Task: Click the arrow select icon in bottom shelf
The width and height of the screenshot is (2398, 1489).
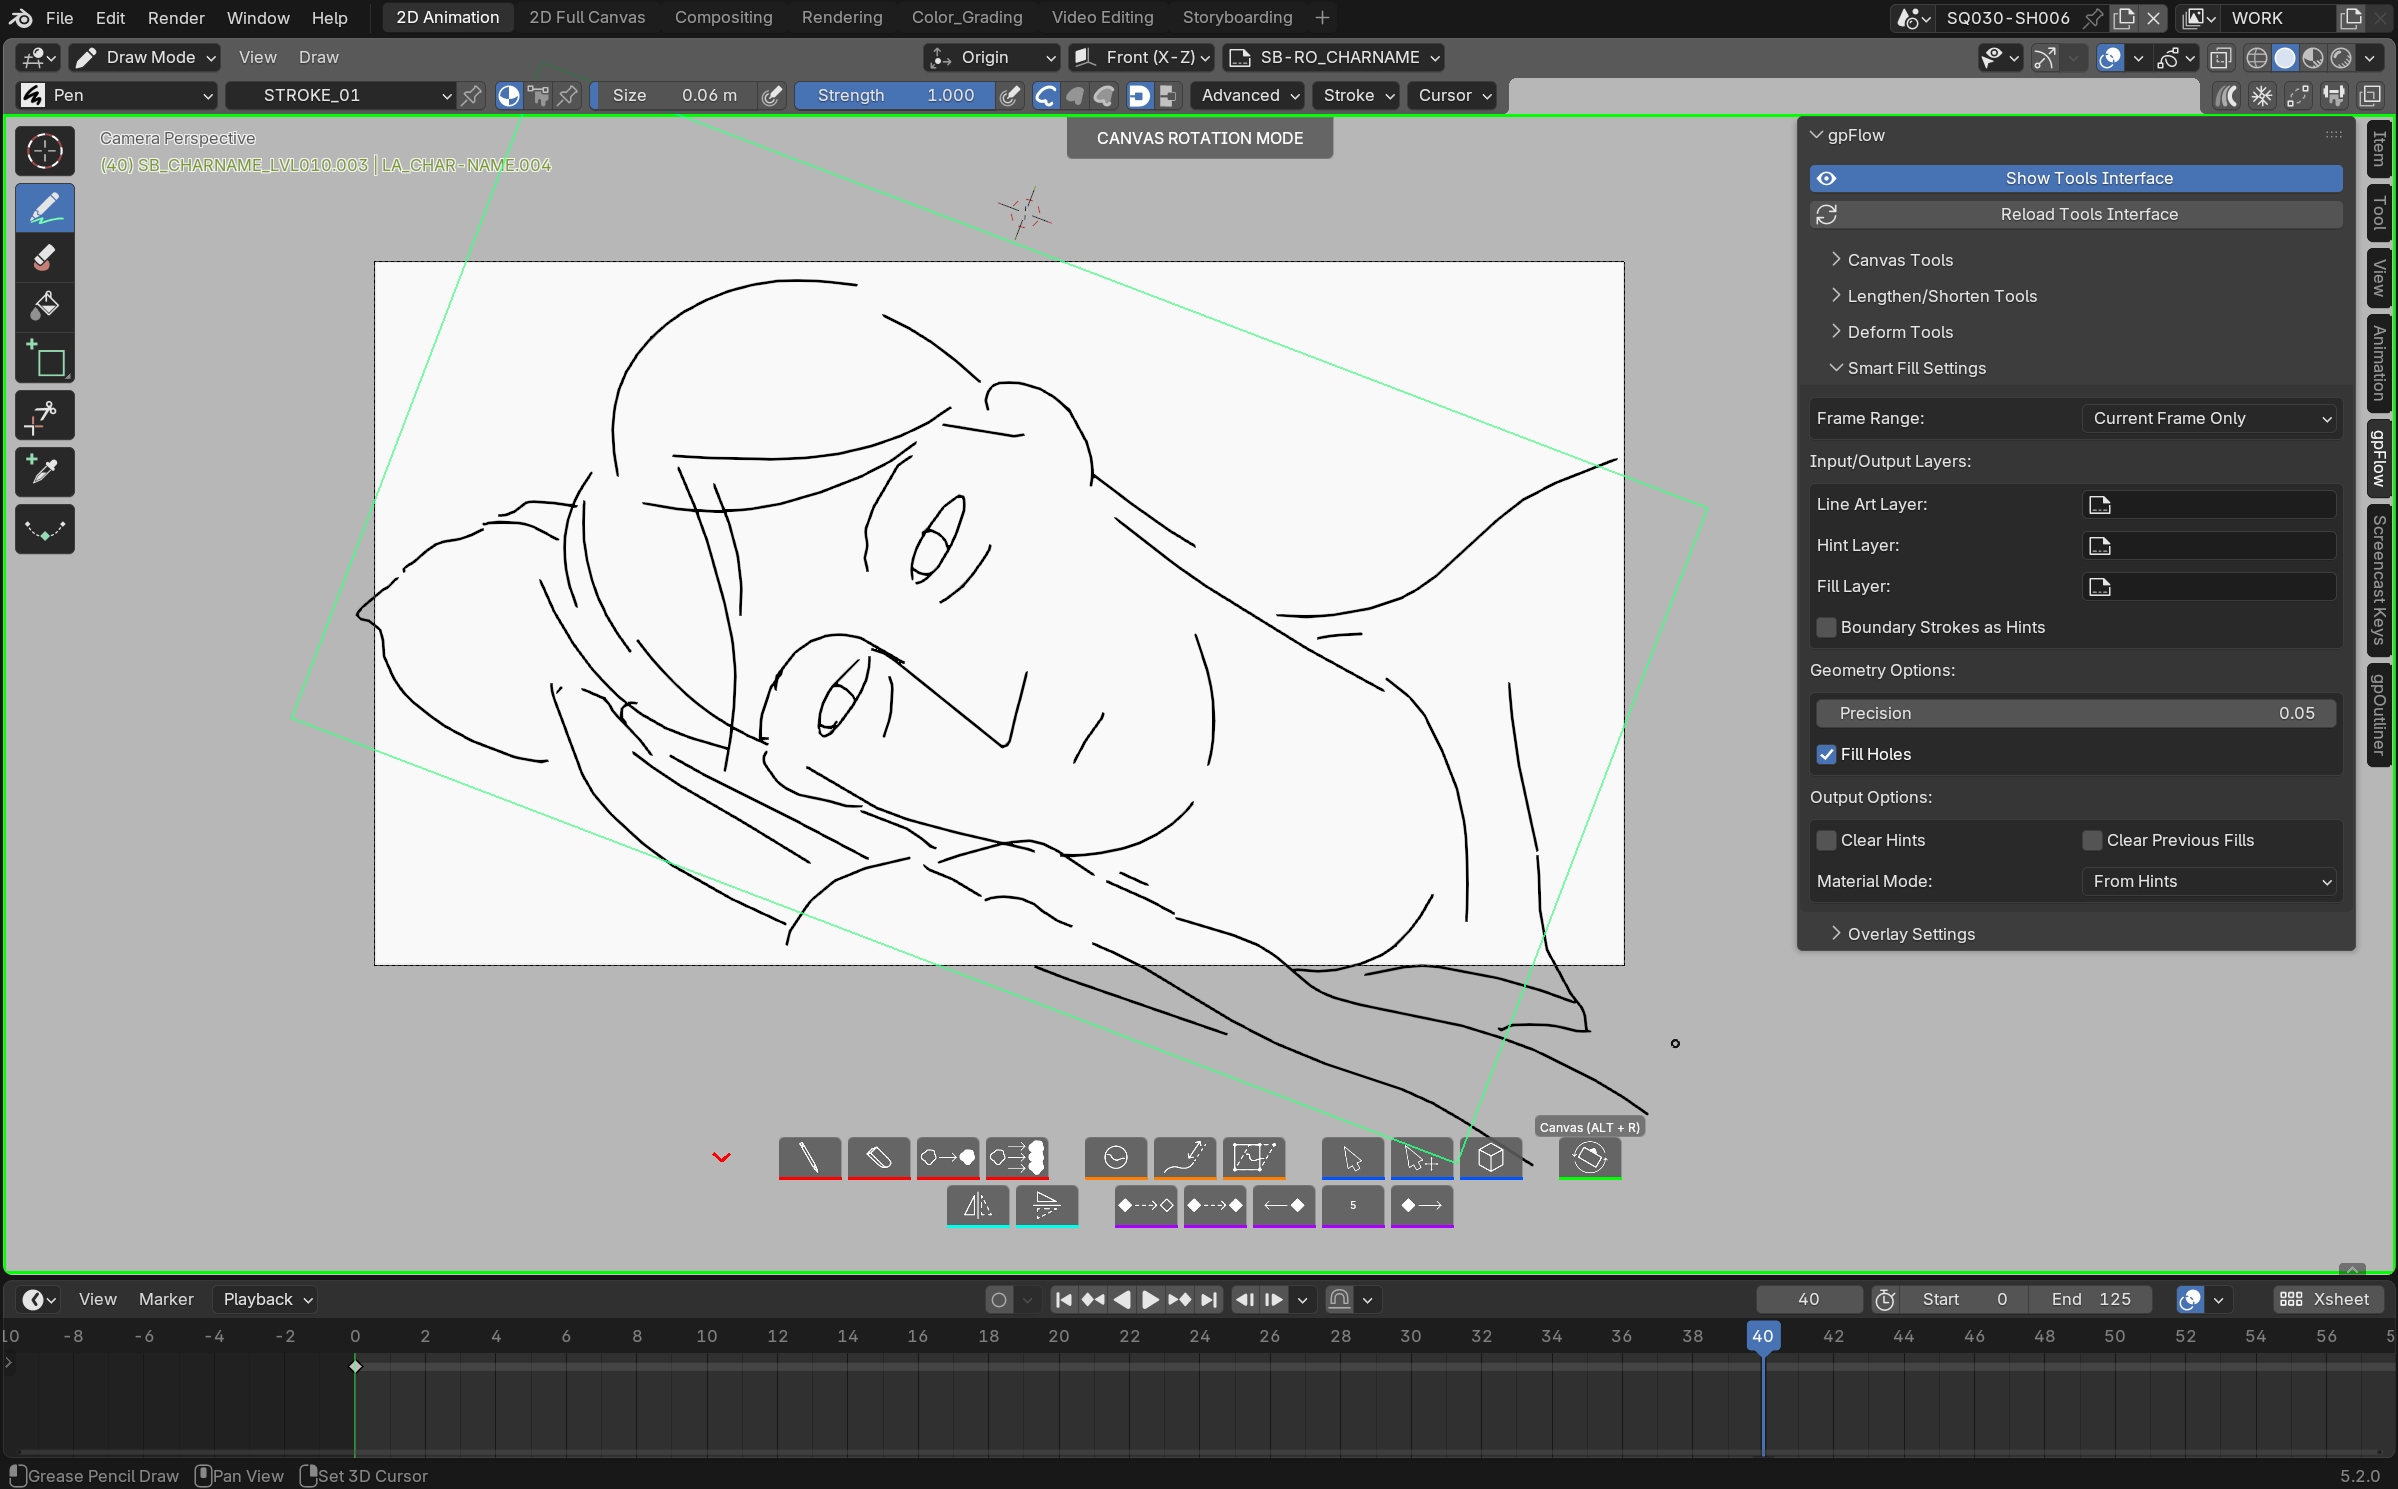Action: coord(1352,1157)
